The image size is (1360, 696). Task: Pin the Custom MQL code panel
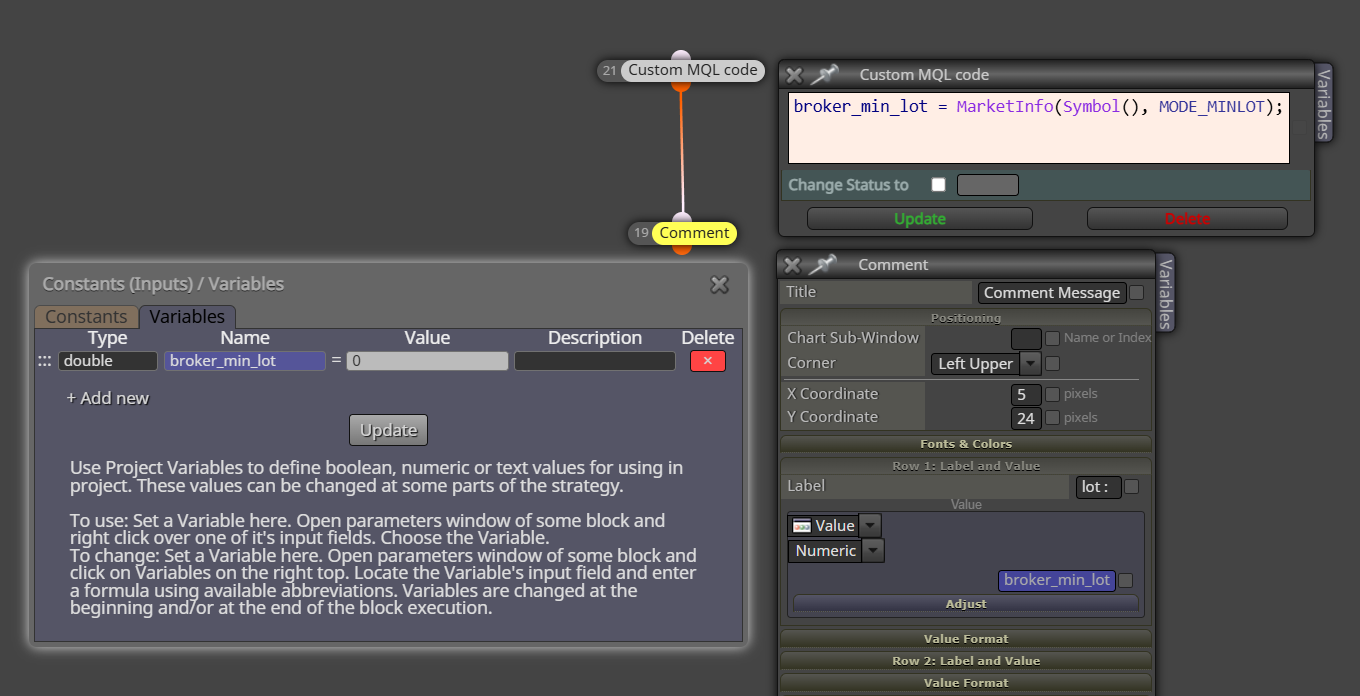tap(824, 75)
